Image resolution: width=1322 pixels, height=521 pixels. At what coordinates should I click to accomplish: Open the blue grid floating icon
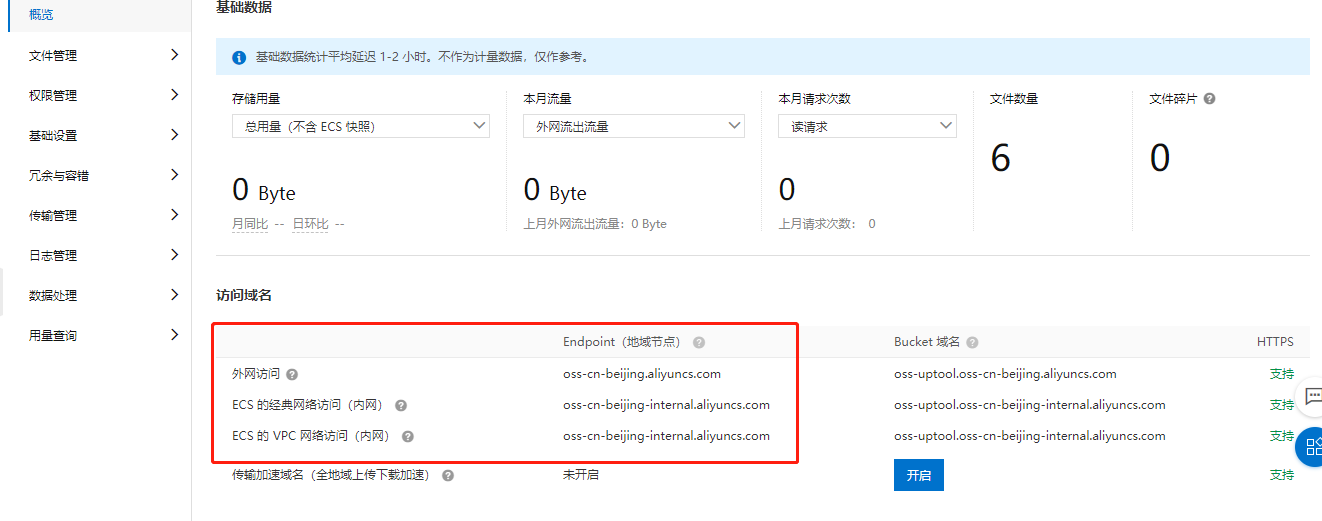click(x=1311, y=447)
